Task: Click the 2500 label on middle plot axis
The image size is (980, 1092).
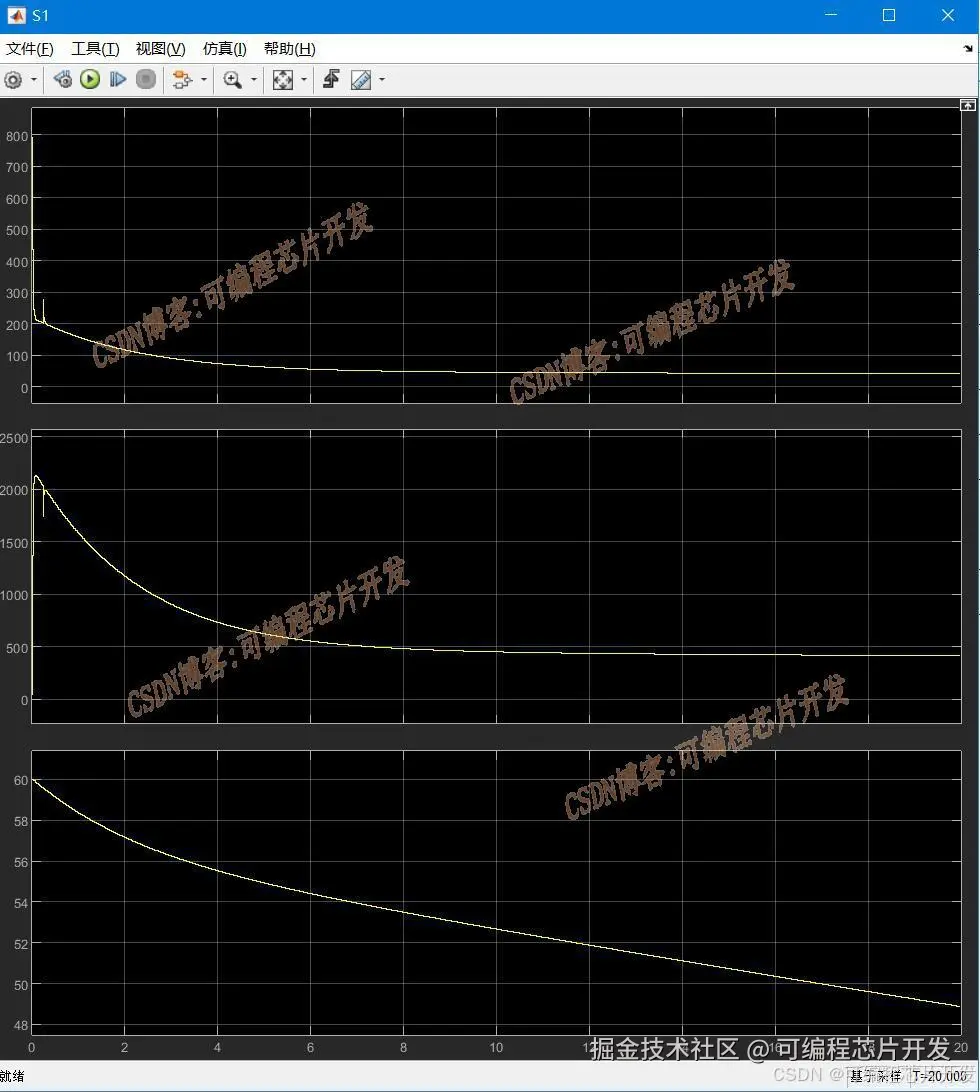Action: [x=14, y=439]
